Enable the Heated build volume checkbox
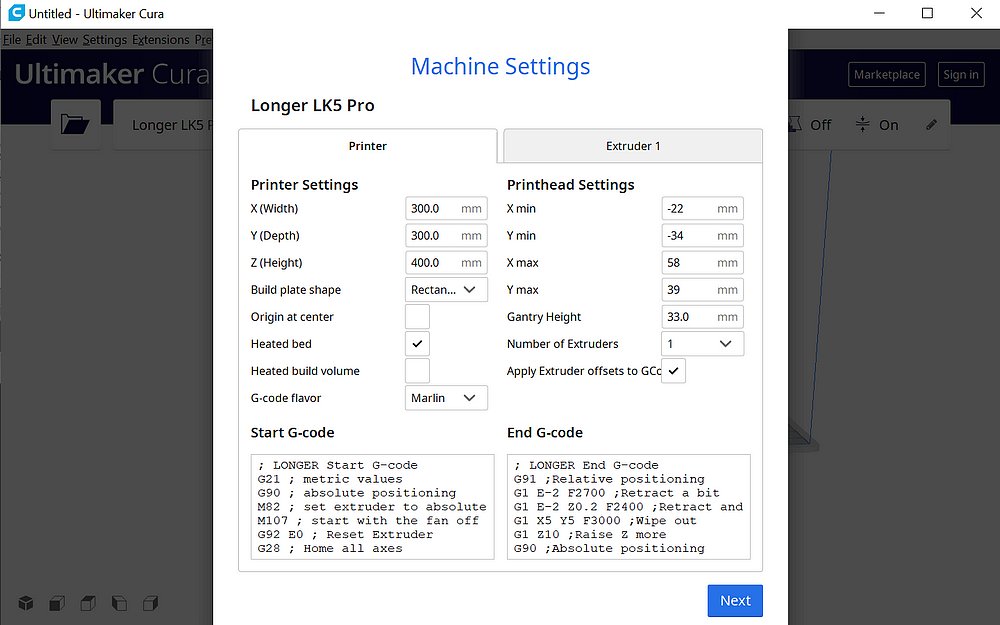The image size is (1000, 625). (x=417, y=371)
